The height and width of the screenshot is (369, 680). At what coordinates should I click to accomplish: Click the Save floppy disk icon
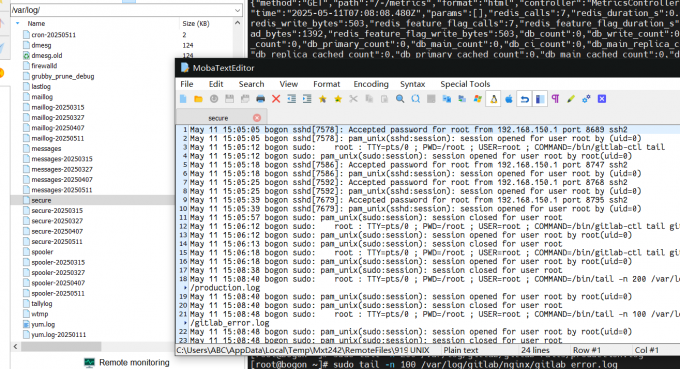229,99
